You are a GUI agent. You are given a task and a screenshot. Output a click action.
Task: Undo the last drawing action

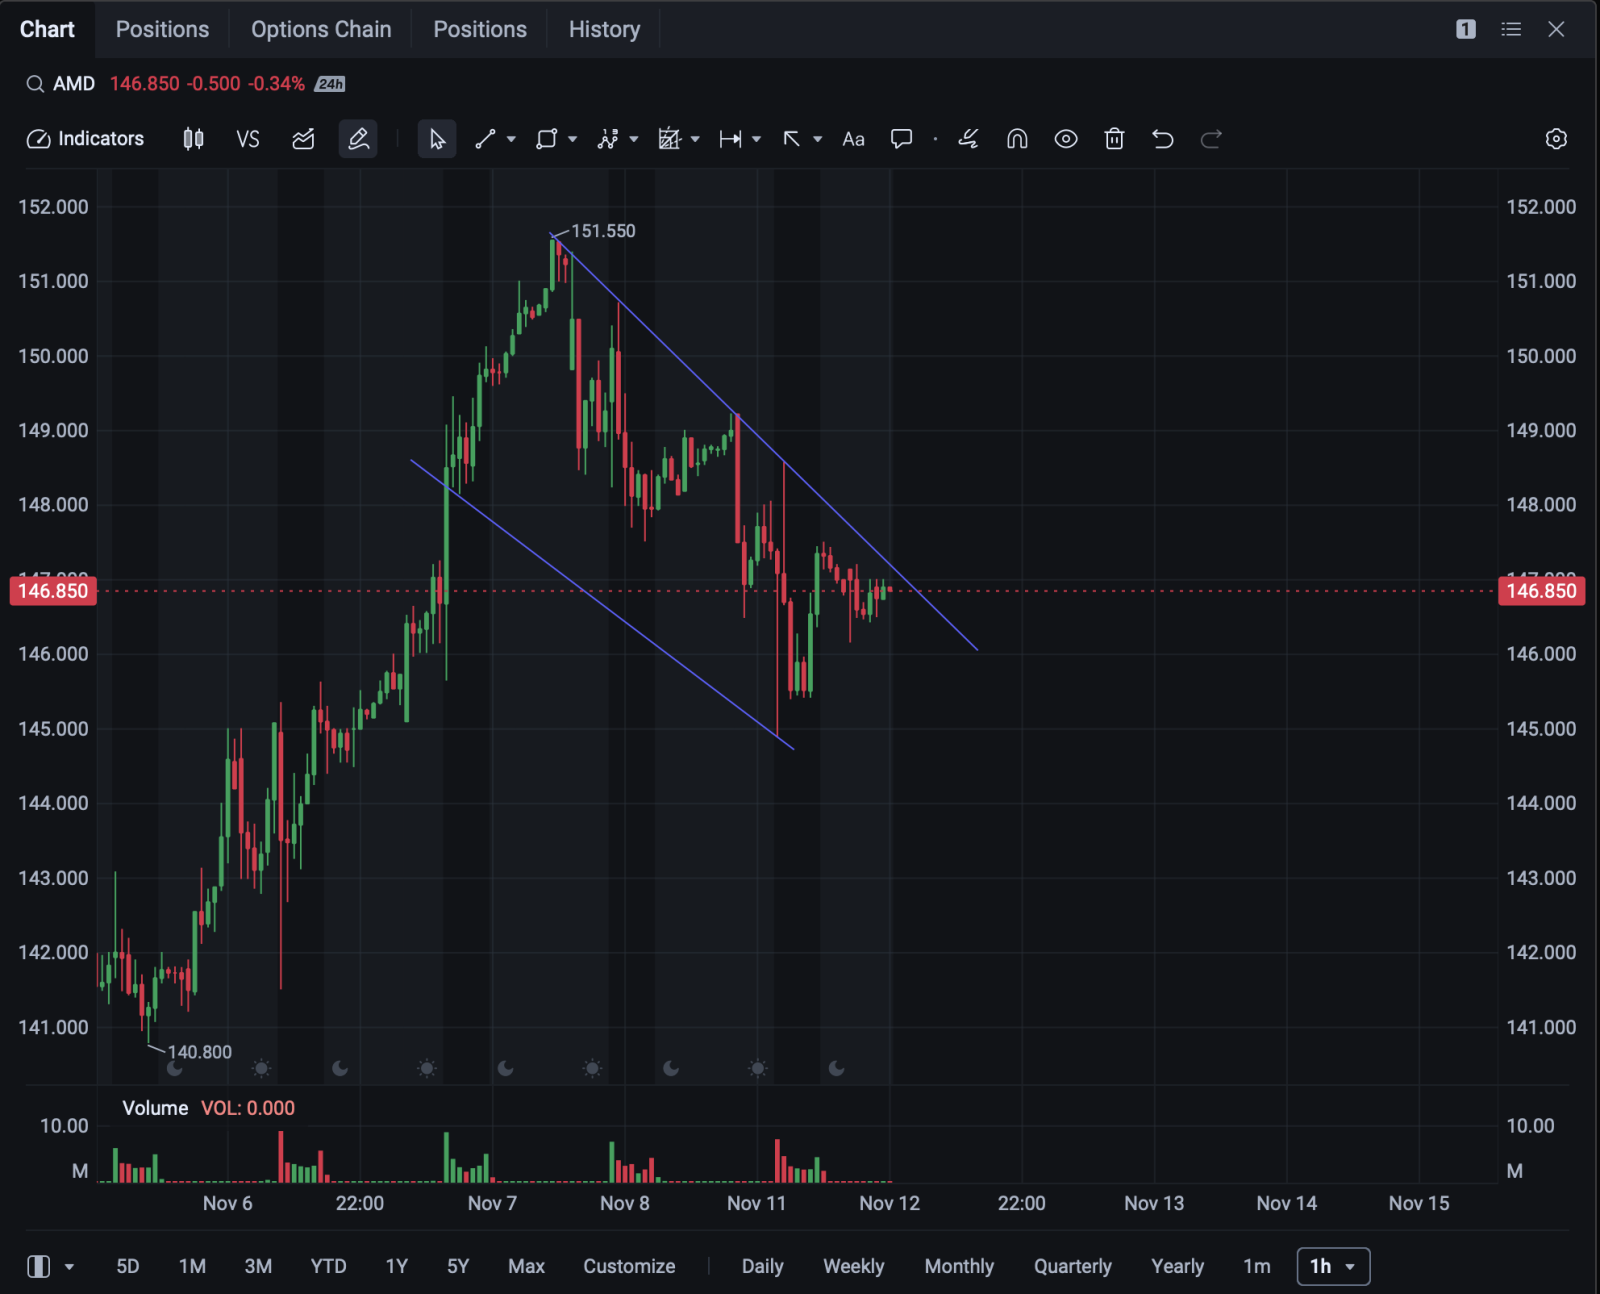[1162, 139]
